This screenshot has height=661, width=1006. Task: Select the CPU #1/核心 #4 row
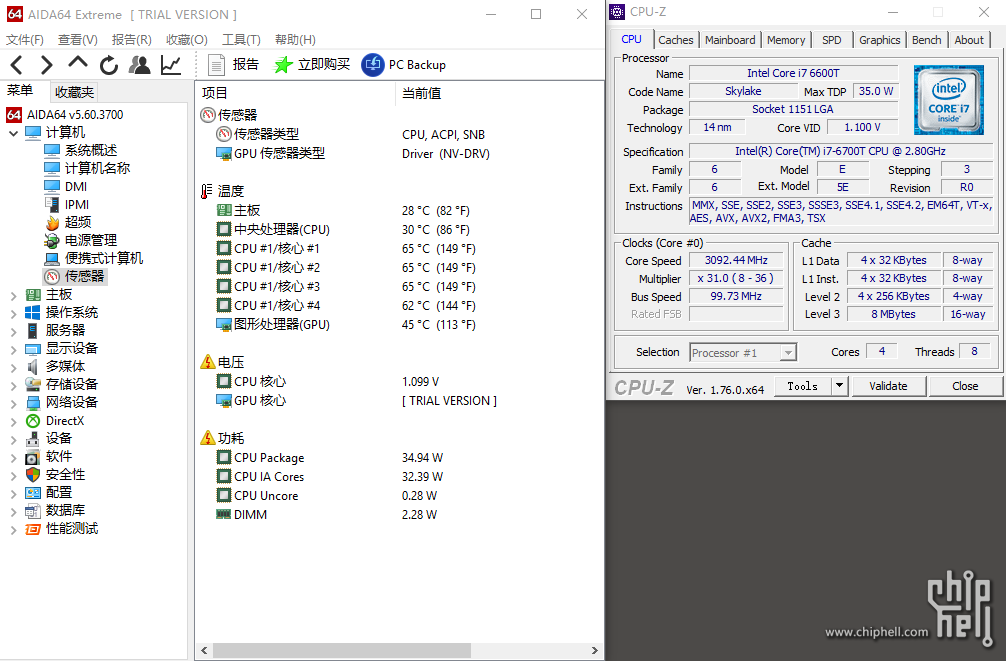click(x=346, y=305)
